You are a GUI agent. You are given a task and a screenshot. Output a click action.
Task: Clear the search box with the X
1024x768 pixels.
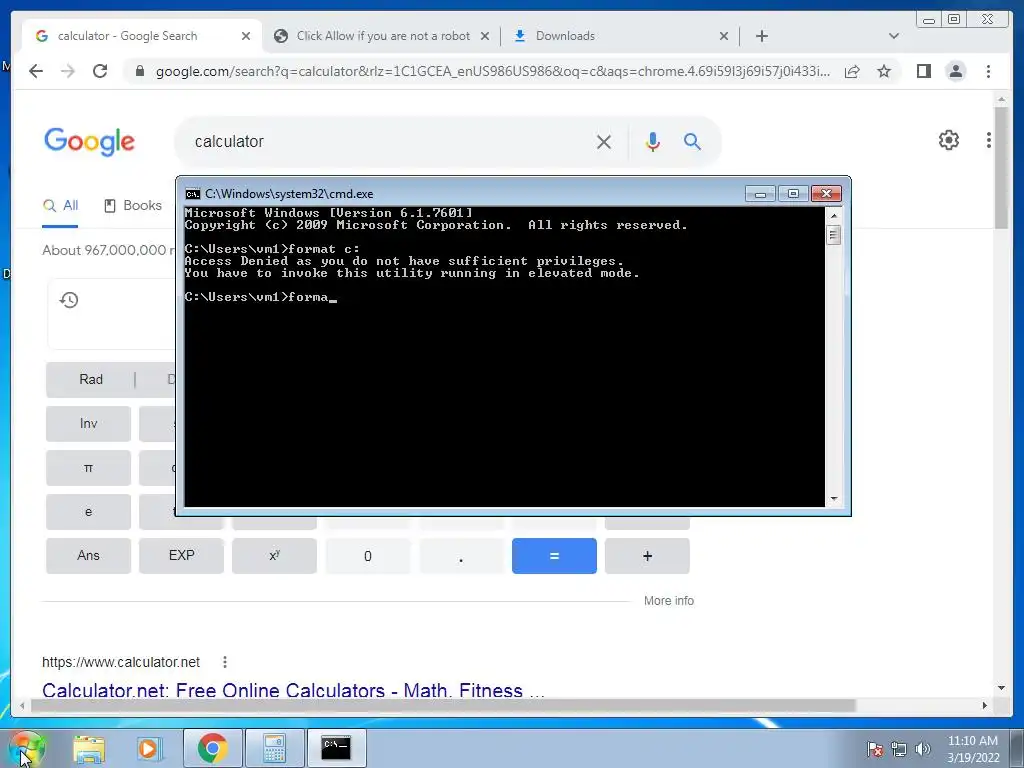point(603,142)
